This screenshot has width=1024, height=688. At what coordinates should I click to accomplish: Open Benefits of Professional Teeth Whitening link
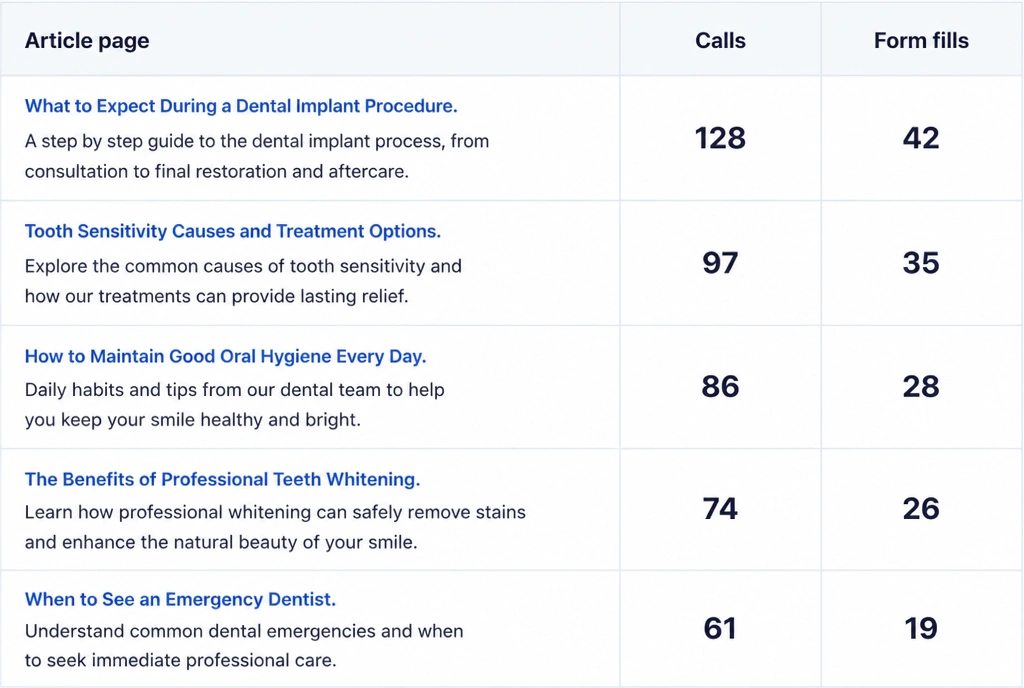coord(222,479)
